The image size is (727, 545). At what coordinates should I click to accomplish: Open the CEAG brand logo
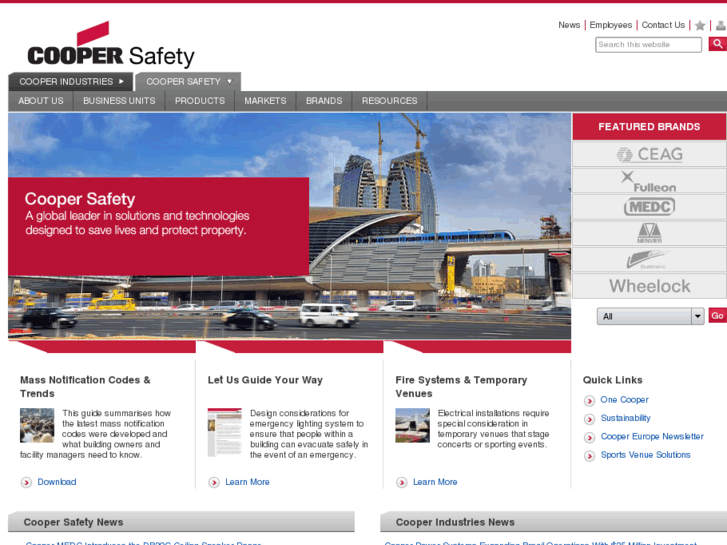[649, 154]
